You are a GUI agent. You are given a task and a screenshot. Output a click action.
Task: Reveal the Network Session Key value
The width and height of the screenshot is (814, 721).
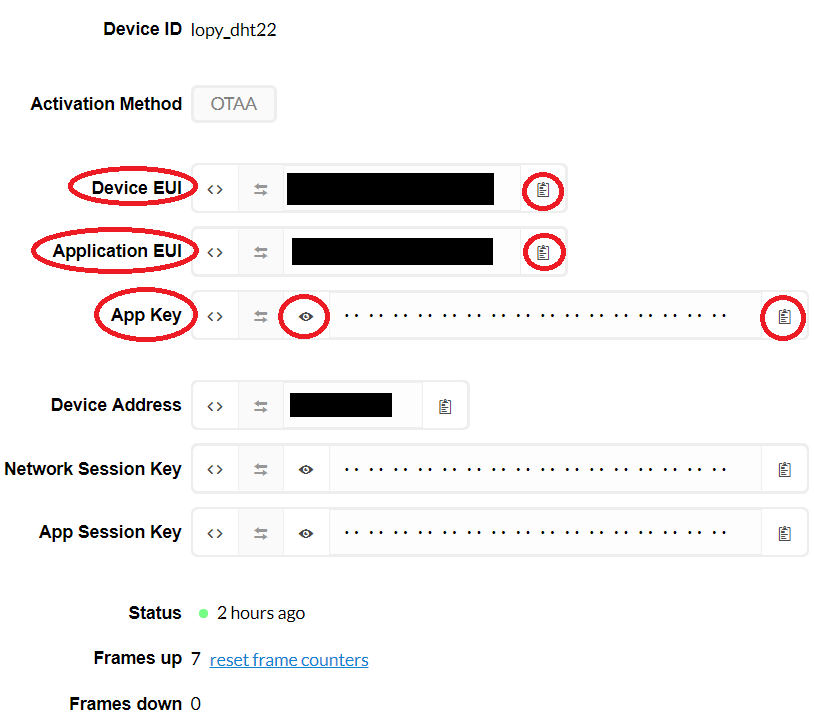tap(306, 469)
